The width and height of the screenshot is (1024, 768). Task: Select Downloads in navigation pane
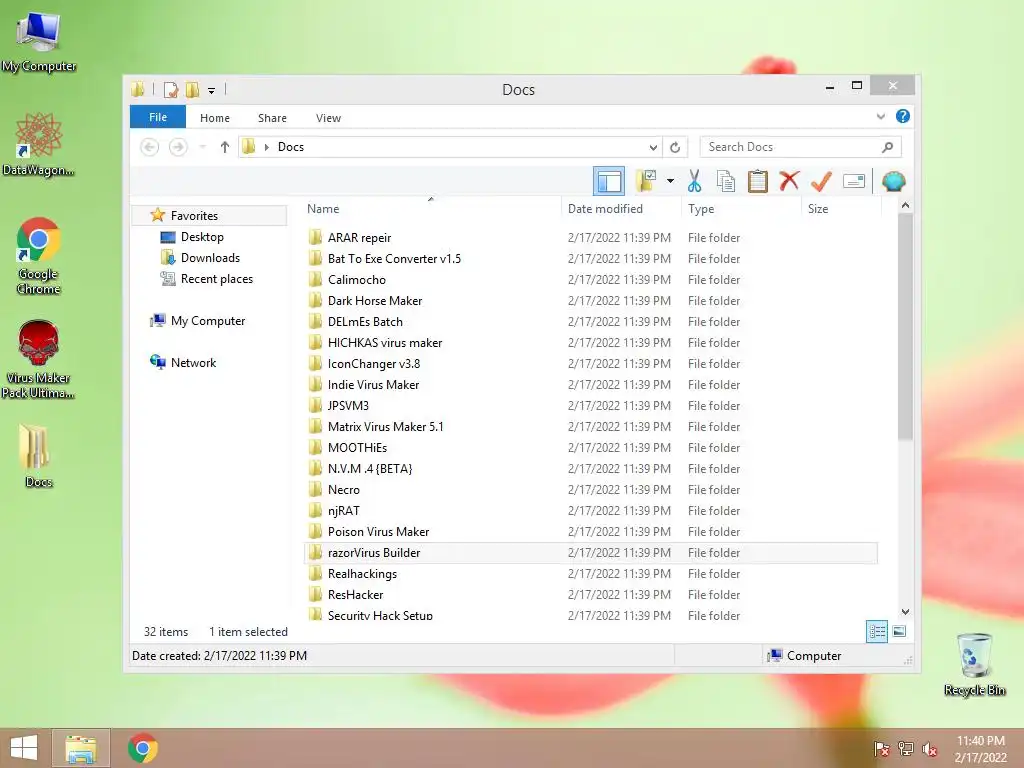[x=210, y=258]
